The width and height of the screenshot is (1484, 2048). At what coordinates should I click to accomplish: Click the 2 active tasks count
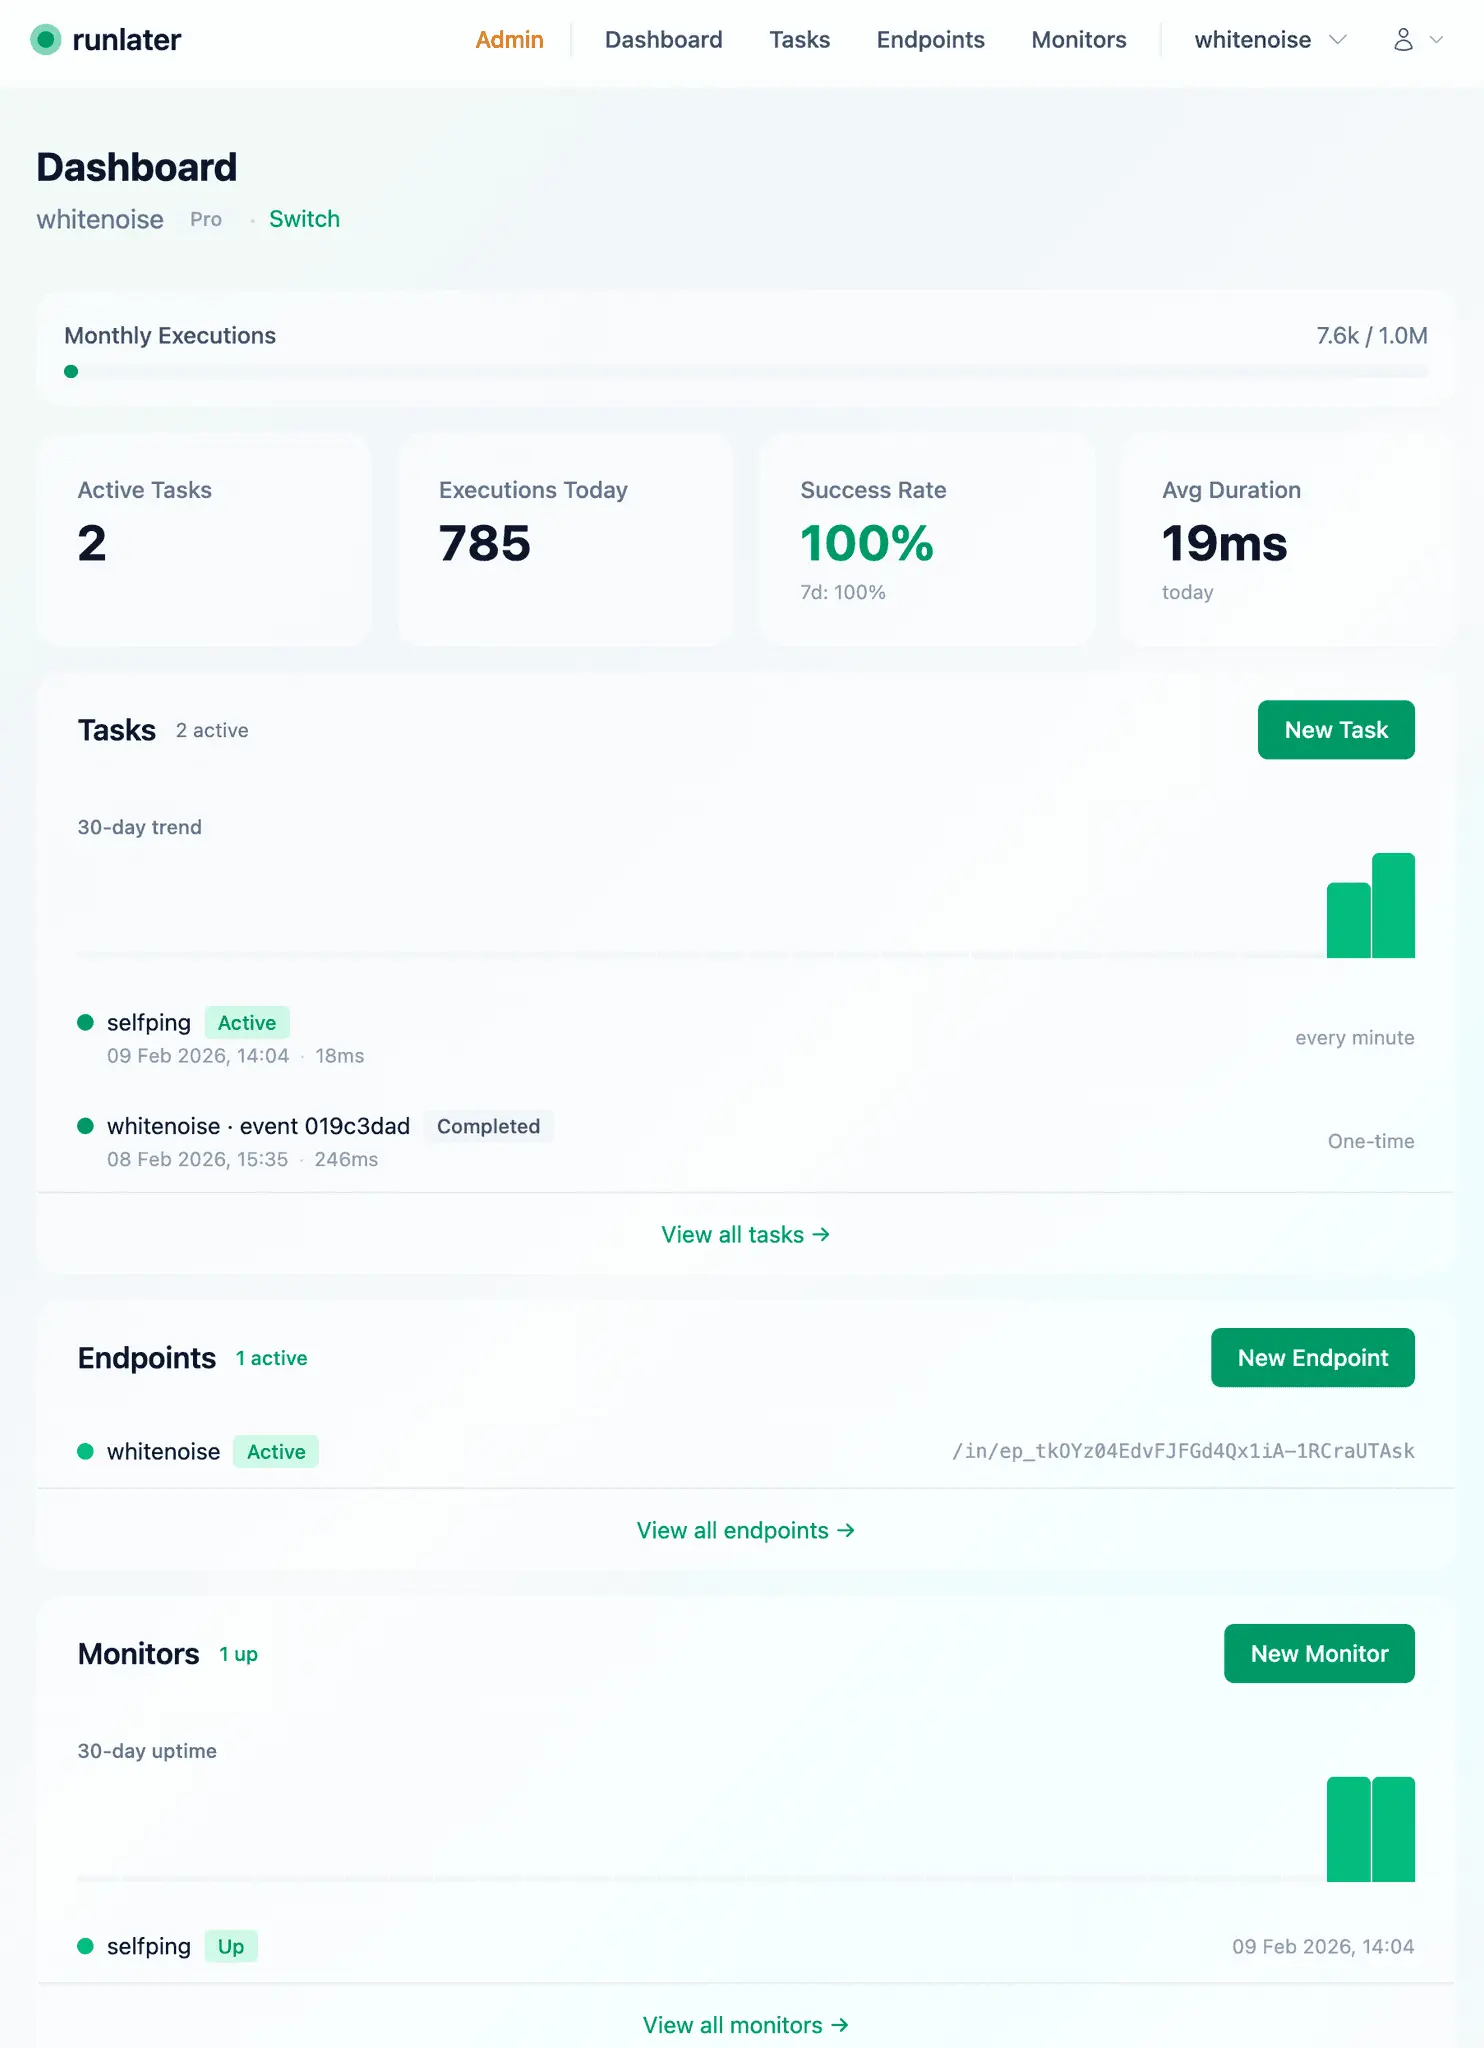[x=212, y=731]
